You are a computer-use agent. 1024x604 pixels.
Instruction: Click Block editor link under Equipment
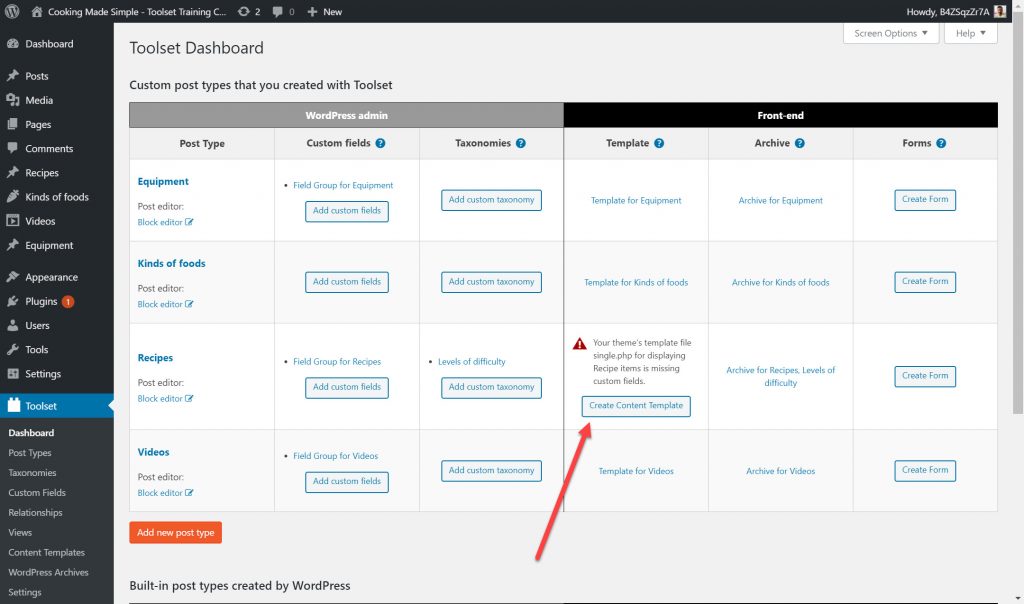165,222
